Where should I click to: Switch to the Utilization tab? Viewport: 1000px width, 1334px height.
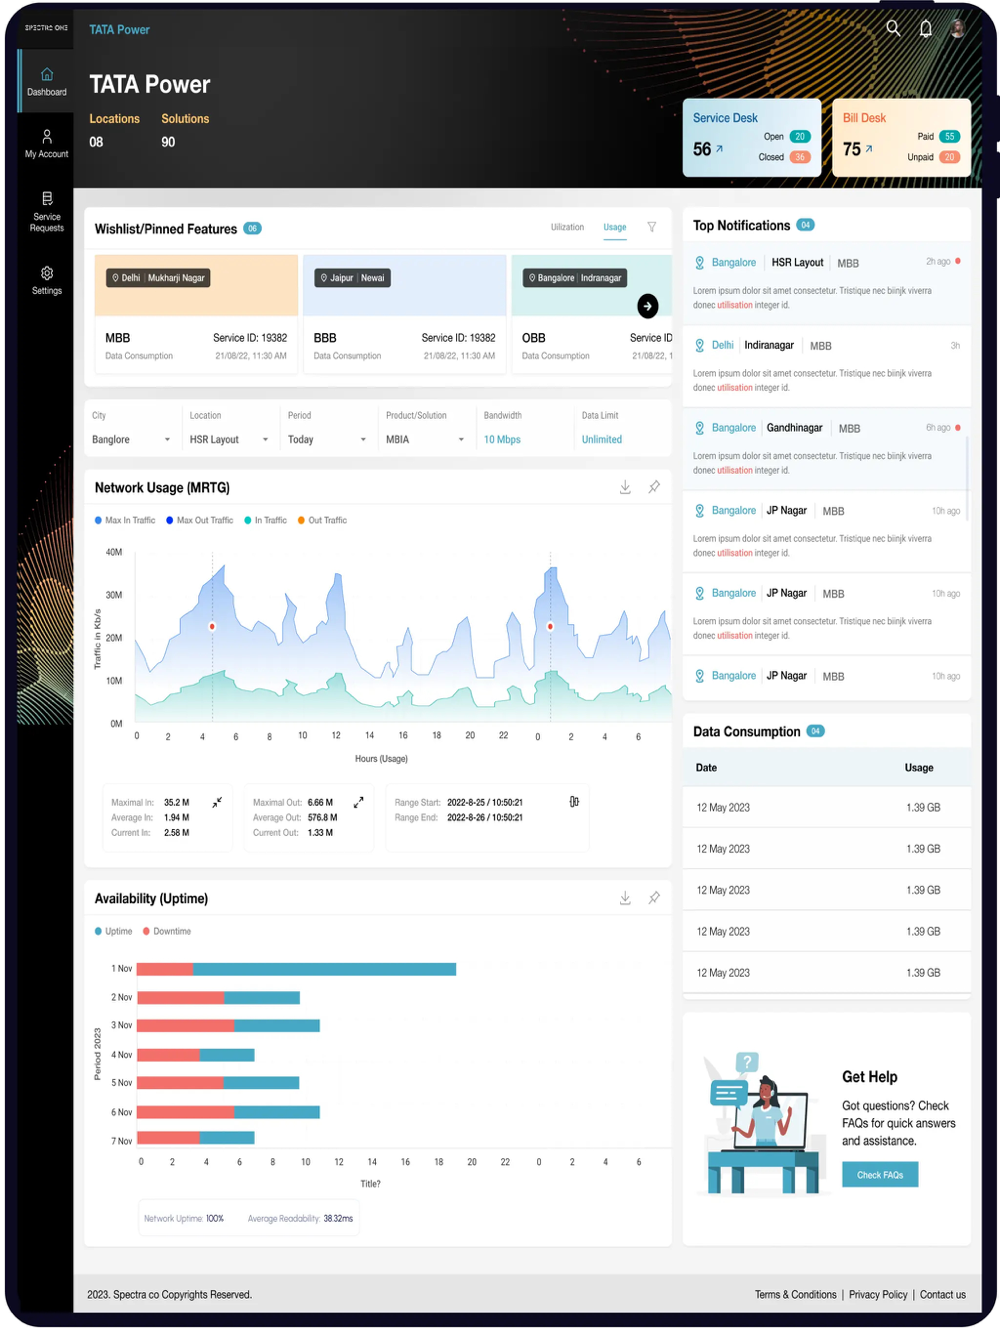pyautogui.click(x=567, y=227)
